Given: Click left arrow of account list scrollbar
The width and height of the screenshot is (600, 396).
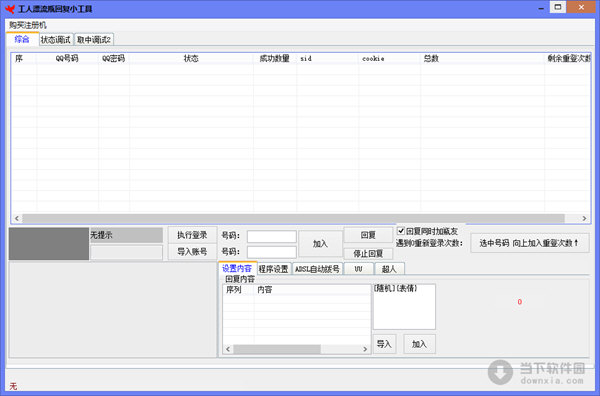Looking at the screenshot, I should 17,218.
